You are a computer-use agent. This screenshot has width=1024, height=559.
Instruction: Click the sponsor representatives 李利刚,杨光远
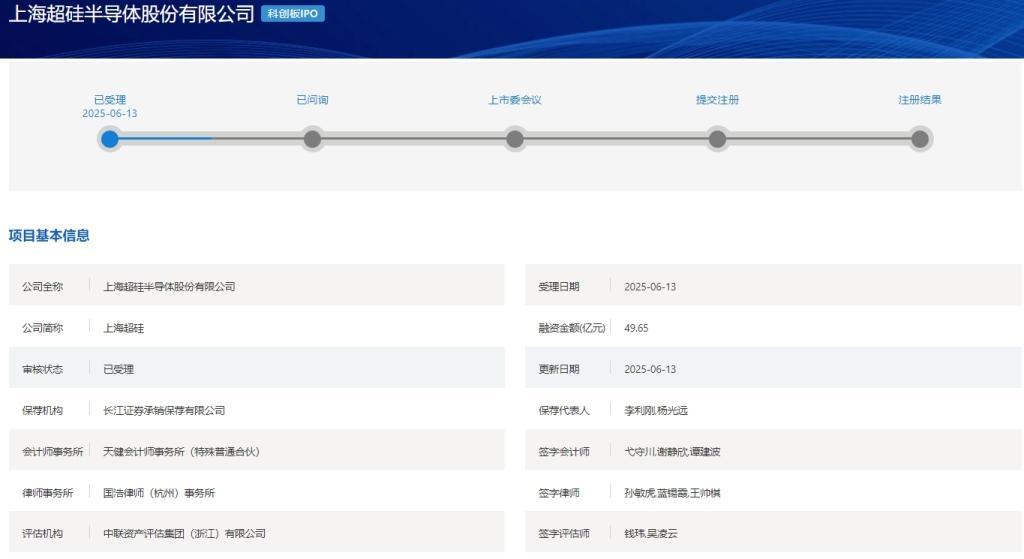click(656, 410)
